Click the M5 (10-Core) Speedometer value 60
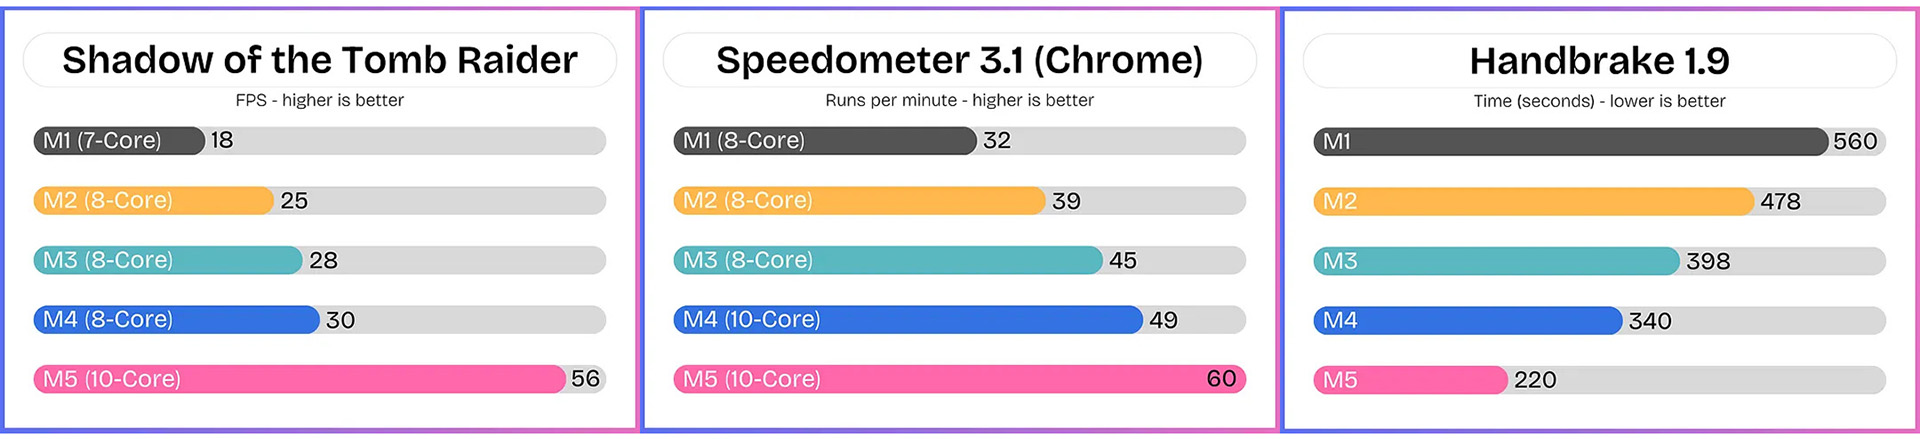The width and height of the screenshot is (1920, 439). (x=1221, y=379)
